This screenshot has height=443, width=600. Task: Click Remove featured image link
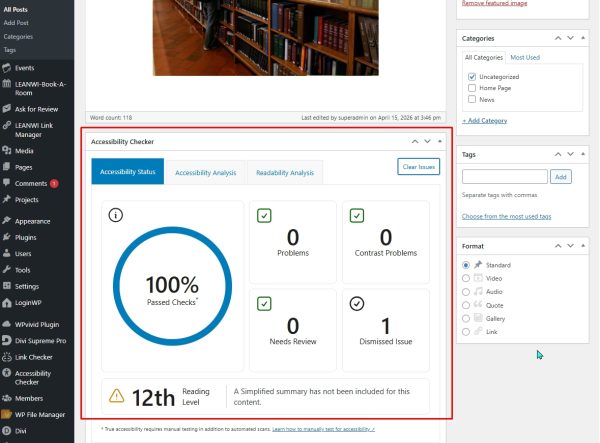tap(494, 3)
